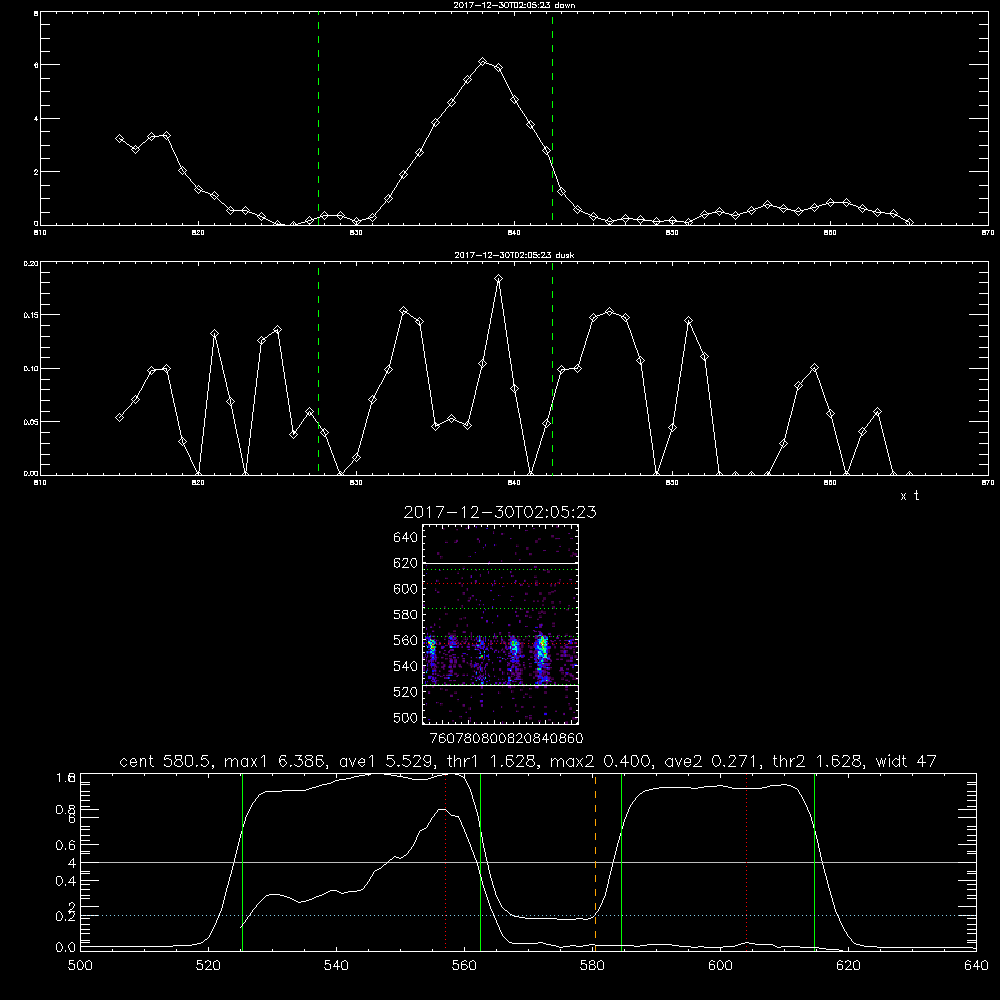Click the '620' x-axis label of bottom plot

[848, 966]
